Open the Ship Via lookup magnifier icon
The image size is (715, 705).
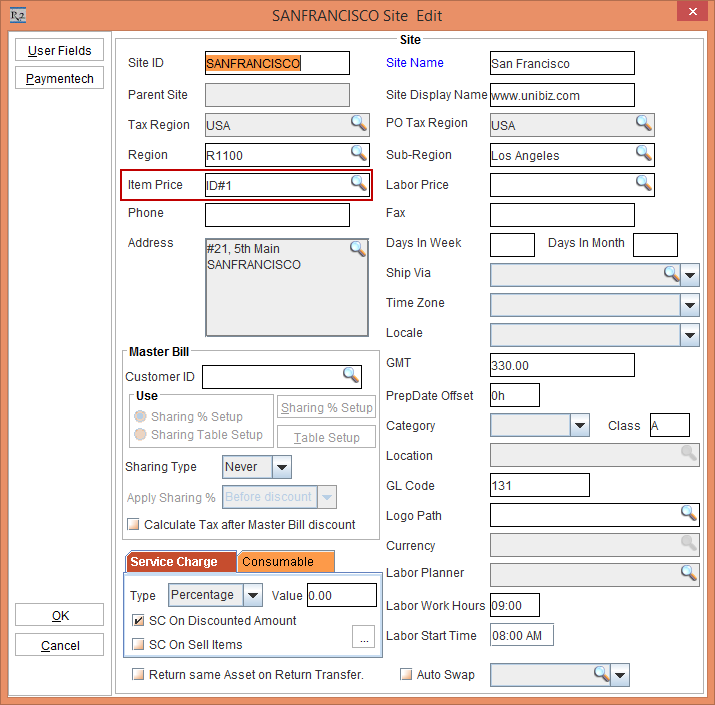click(x=672, y=274)
